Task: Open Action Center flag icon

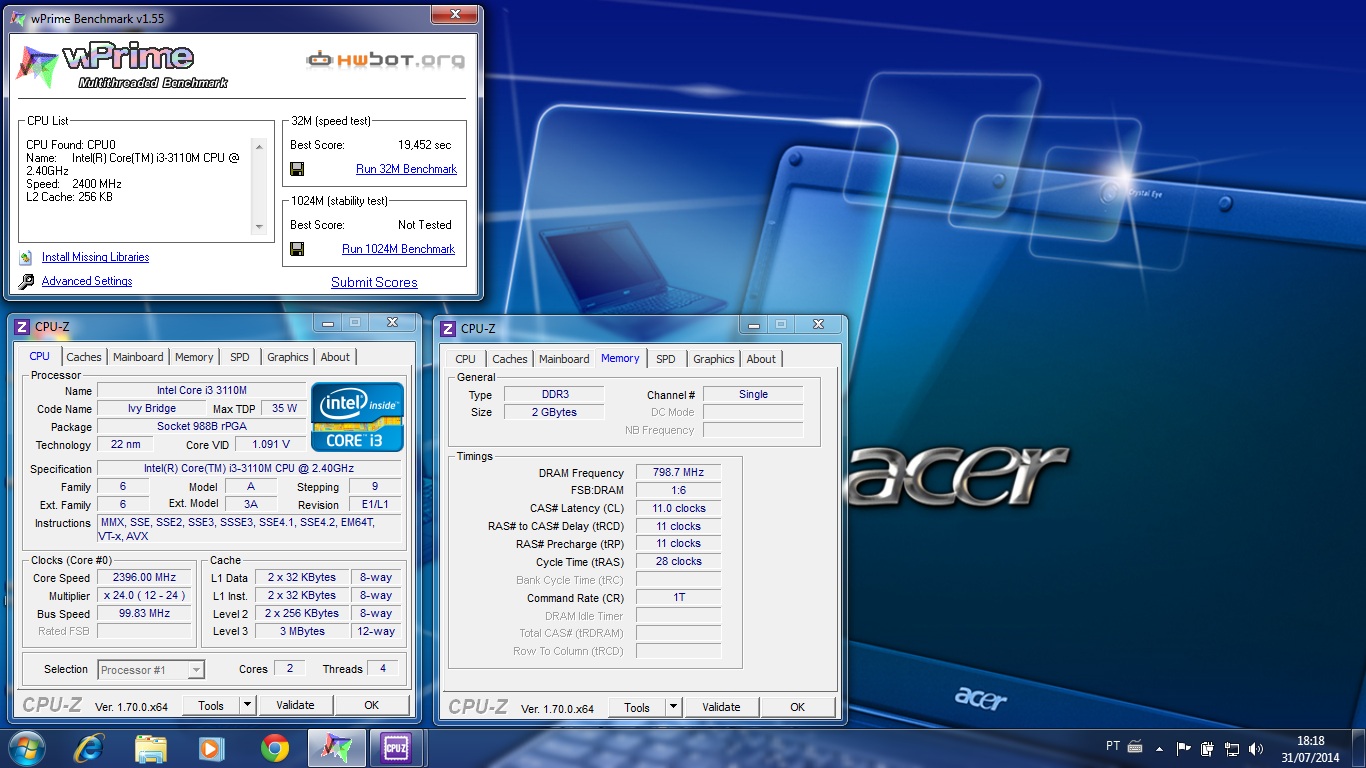Action: tap(1184, 748)
